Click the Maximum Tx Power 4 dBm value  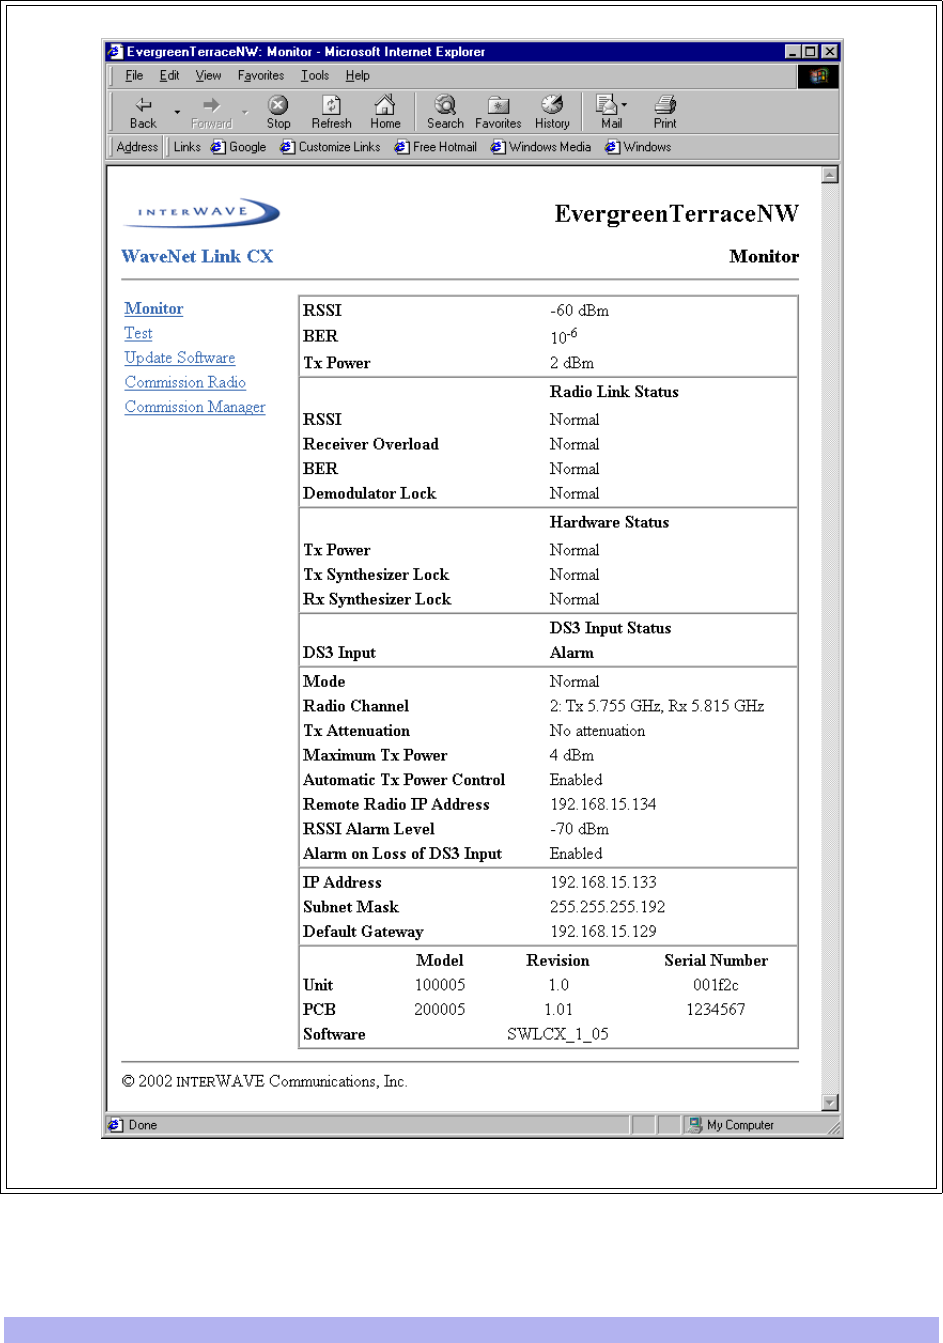tap(572, 755)
